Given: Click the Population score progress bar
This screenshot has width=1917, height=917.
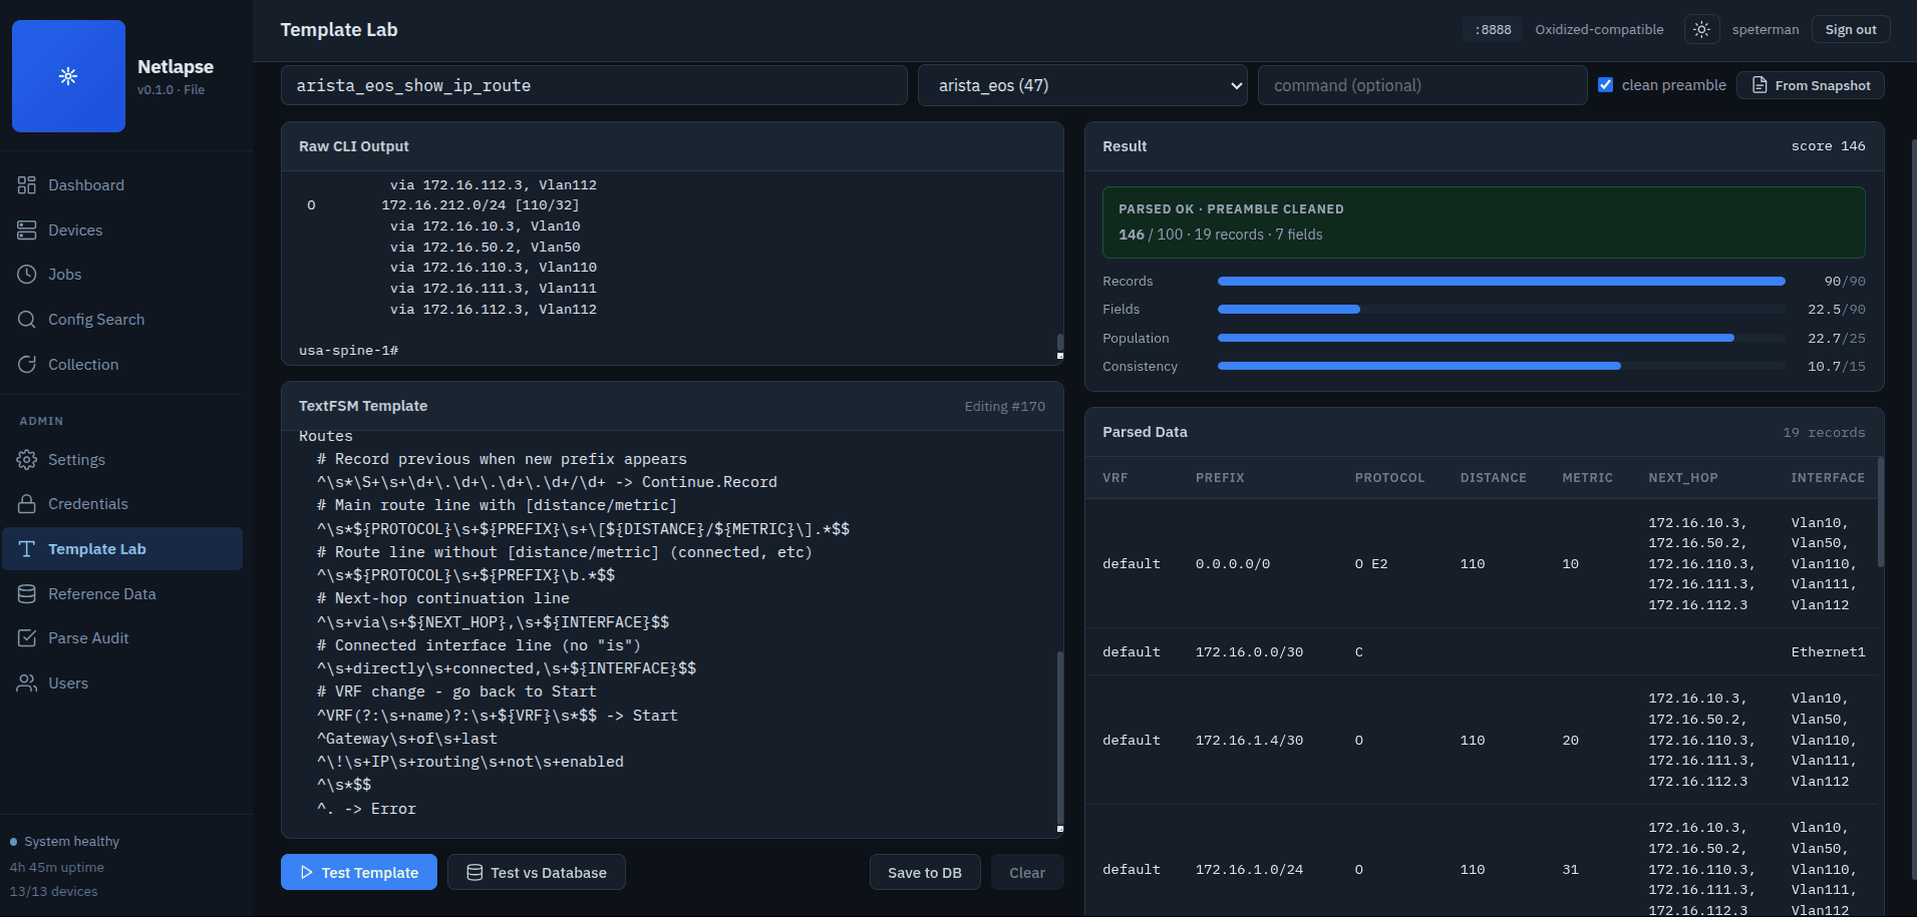Looking at the screenshot, I should (1501, 338).
